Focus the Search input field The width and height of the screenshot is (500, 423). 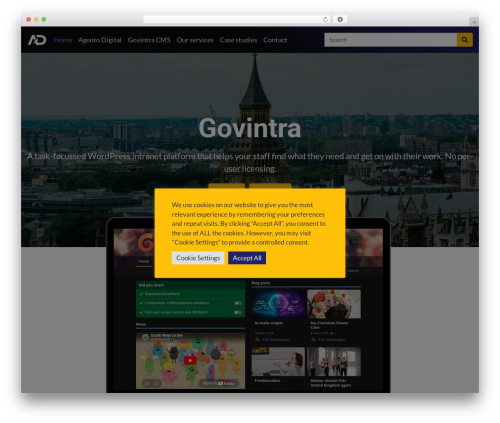coord(390,40)
